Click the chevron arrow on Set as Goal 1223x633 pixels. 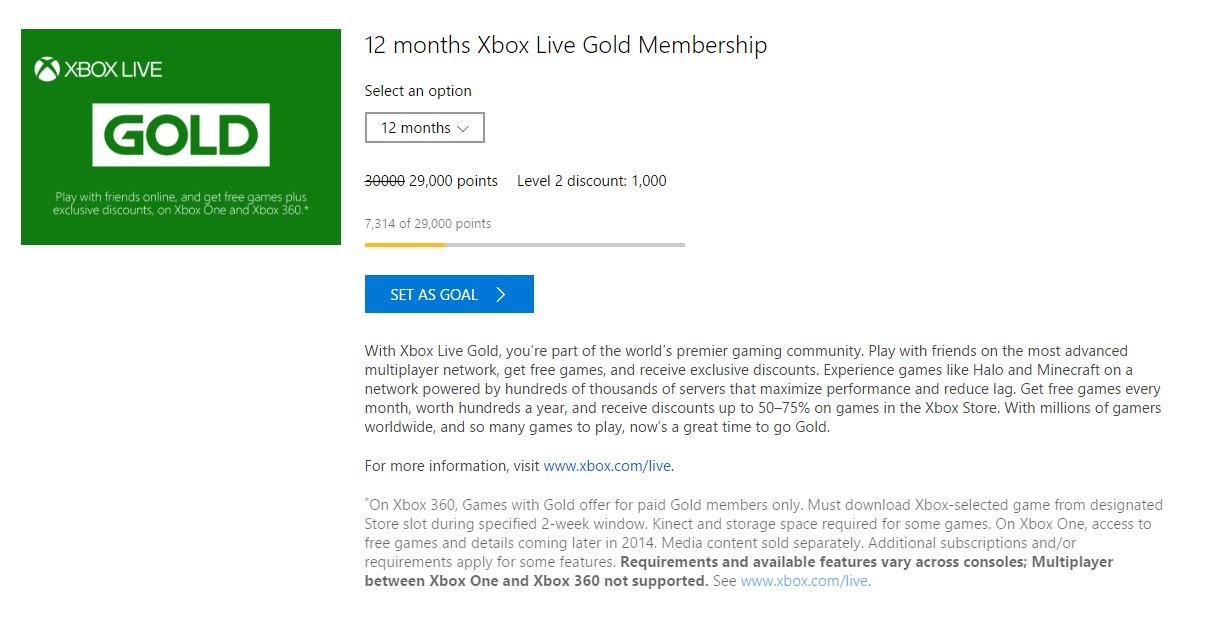click(x=501, y=294)
